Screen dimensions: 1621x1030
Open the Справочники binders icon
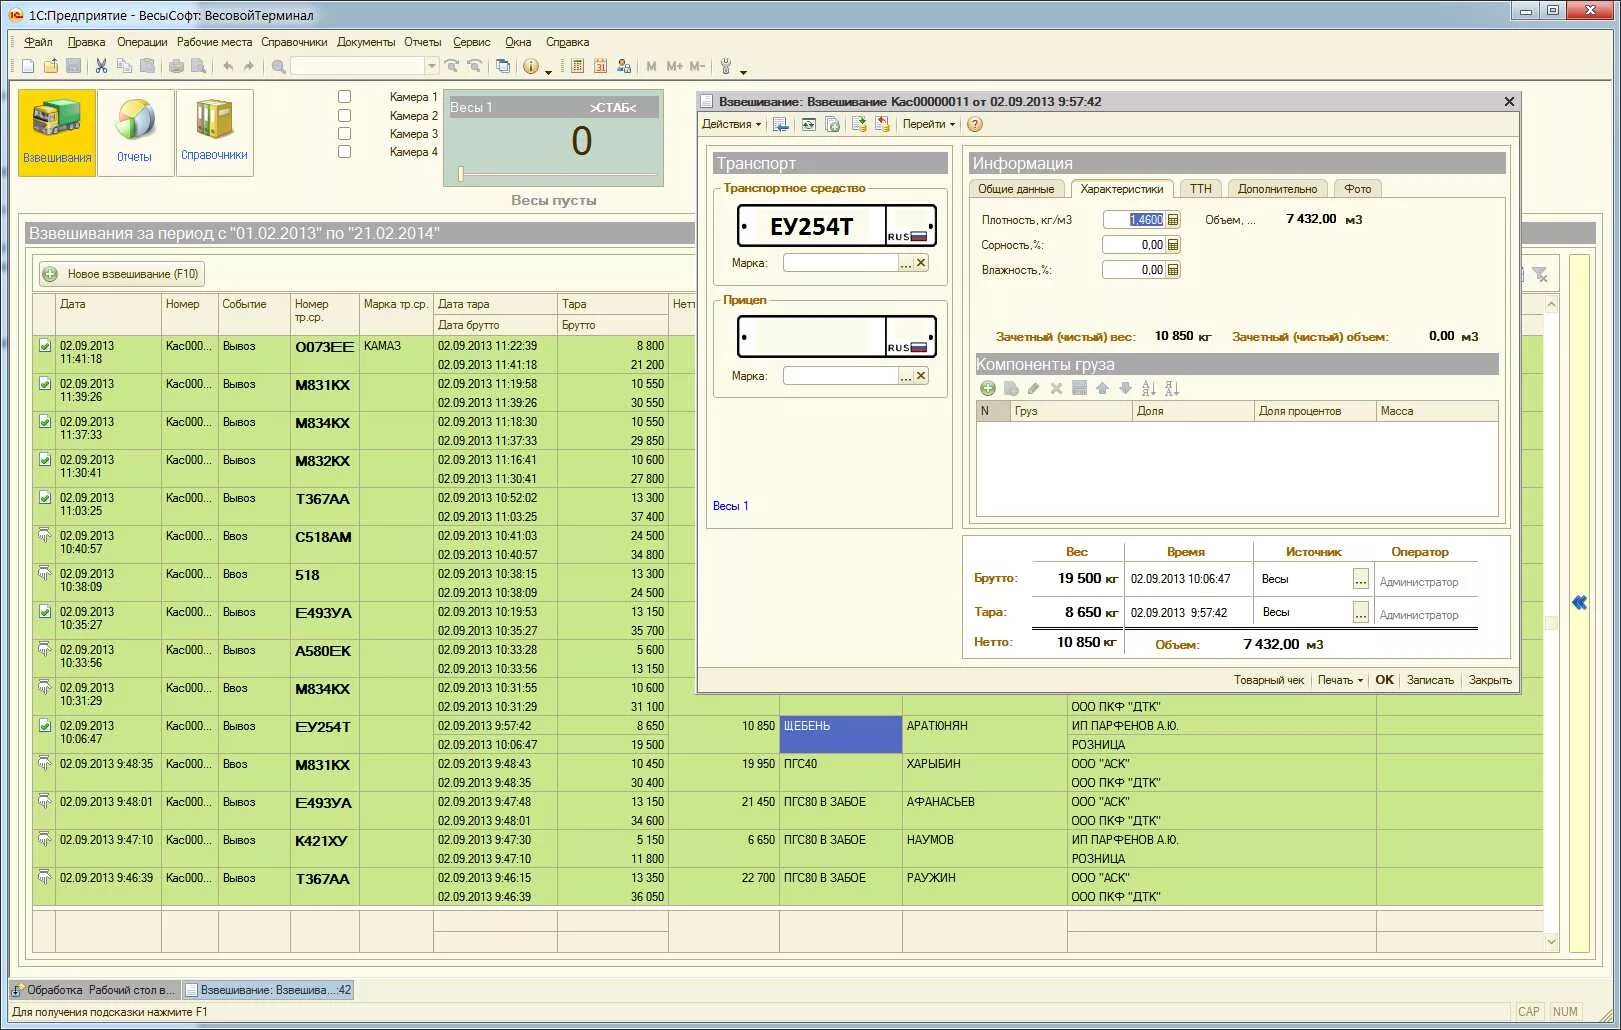click(x=214, y=132)
